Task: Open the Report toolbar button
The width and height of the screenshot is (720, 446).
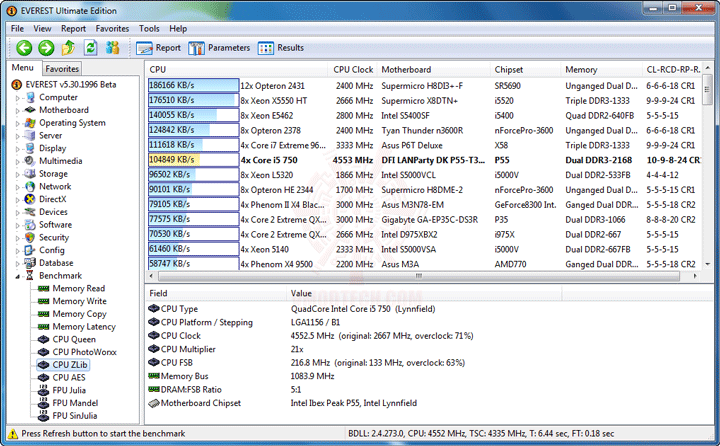Action: click(159, 48)
